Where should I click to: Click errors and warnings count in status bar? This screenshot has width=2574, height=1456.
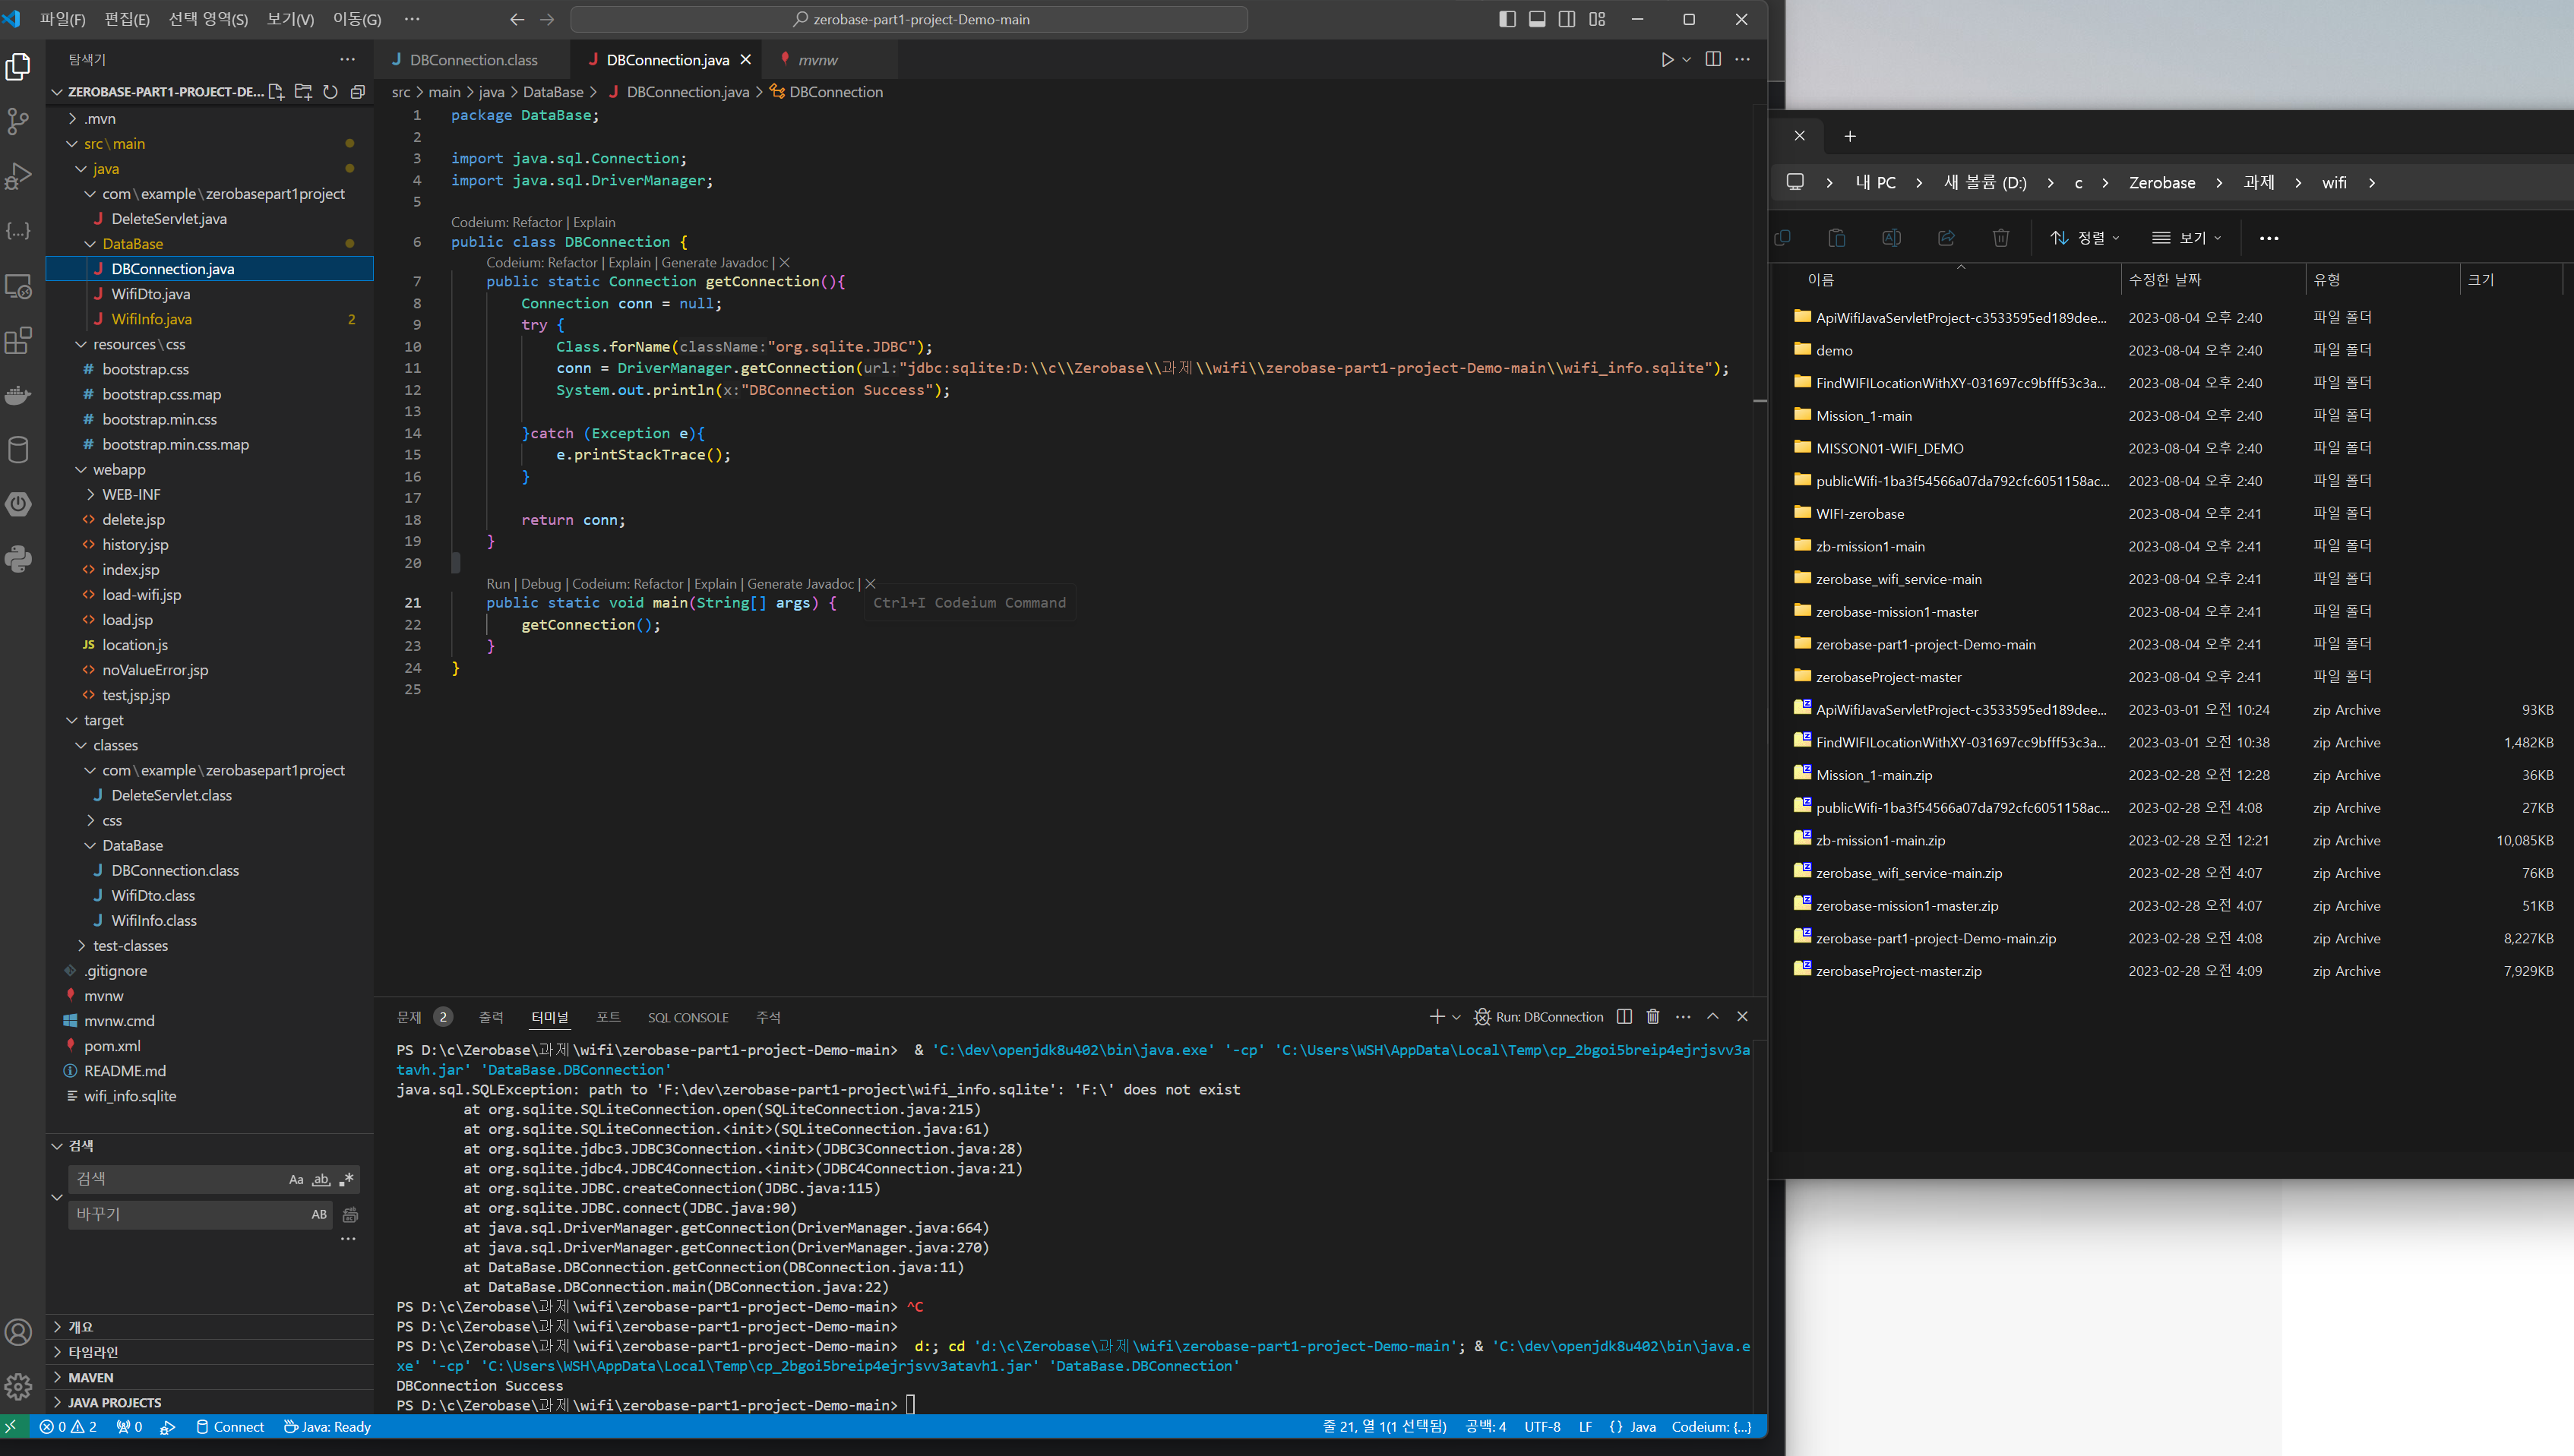click(68, 1427)
